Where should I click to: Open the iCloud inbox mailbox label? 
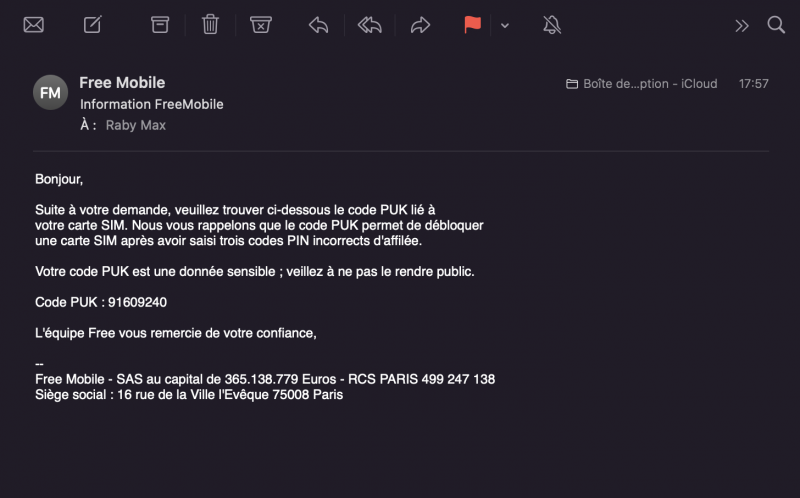(x=642, y=84)
